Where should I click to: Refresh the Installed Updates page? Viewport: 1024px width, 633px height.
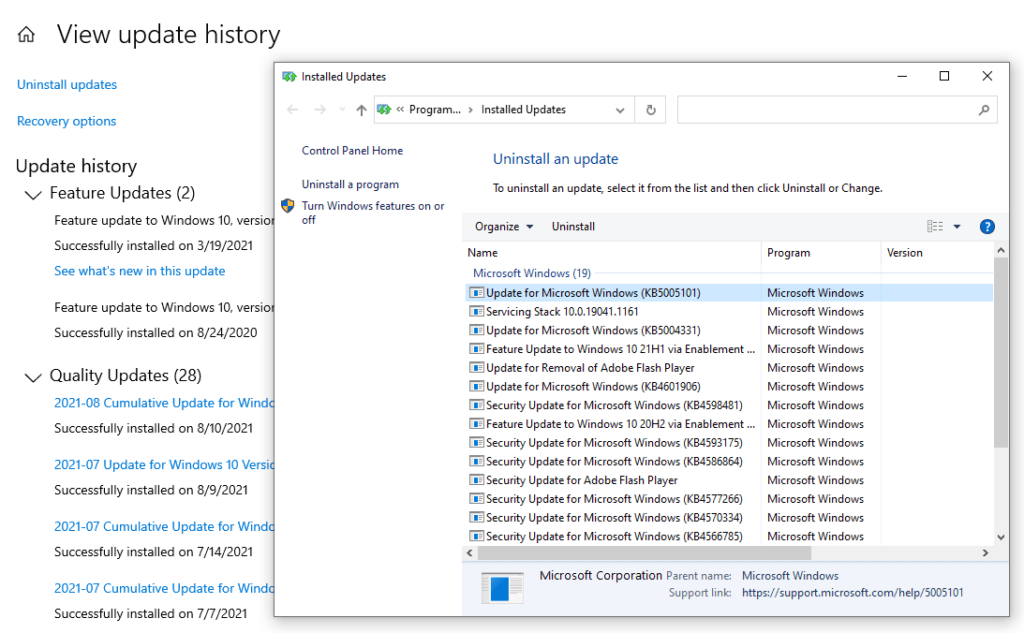649,110
